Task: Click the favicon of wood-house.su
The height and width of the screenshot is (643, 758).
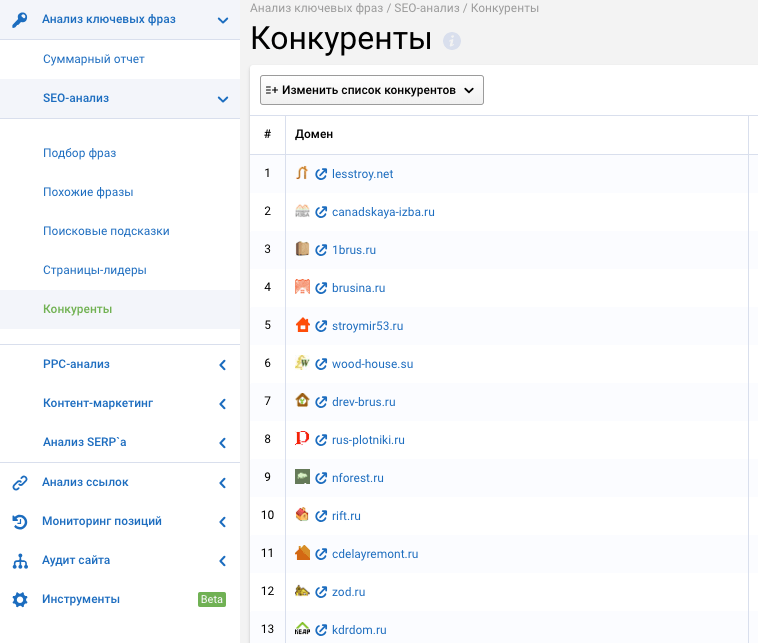Action: (x=302, y=363)
